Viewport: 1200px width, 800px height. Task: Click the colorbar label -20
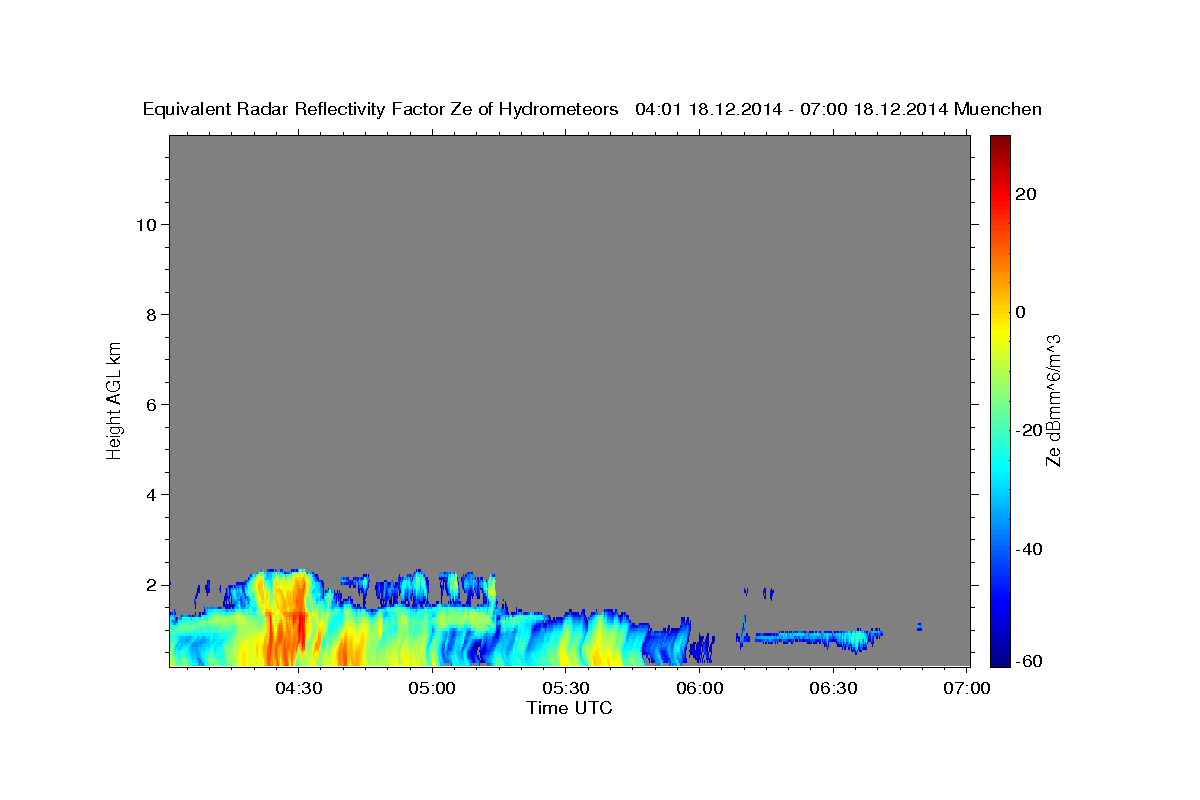coord(1028,430)
